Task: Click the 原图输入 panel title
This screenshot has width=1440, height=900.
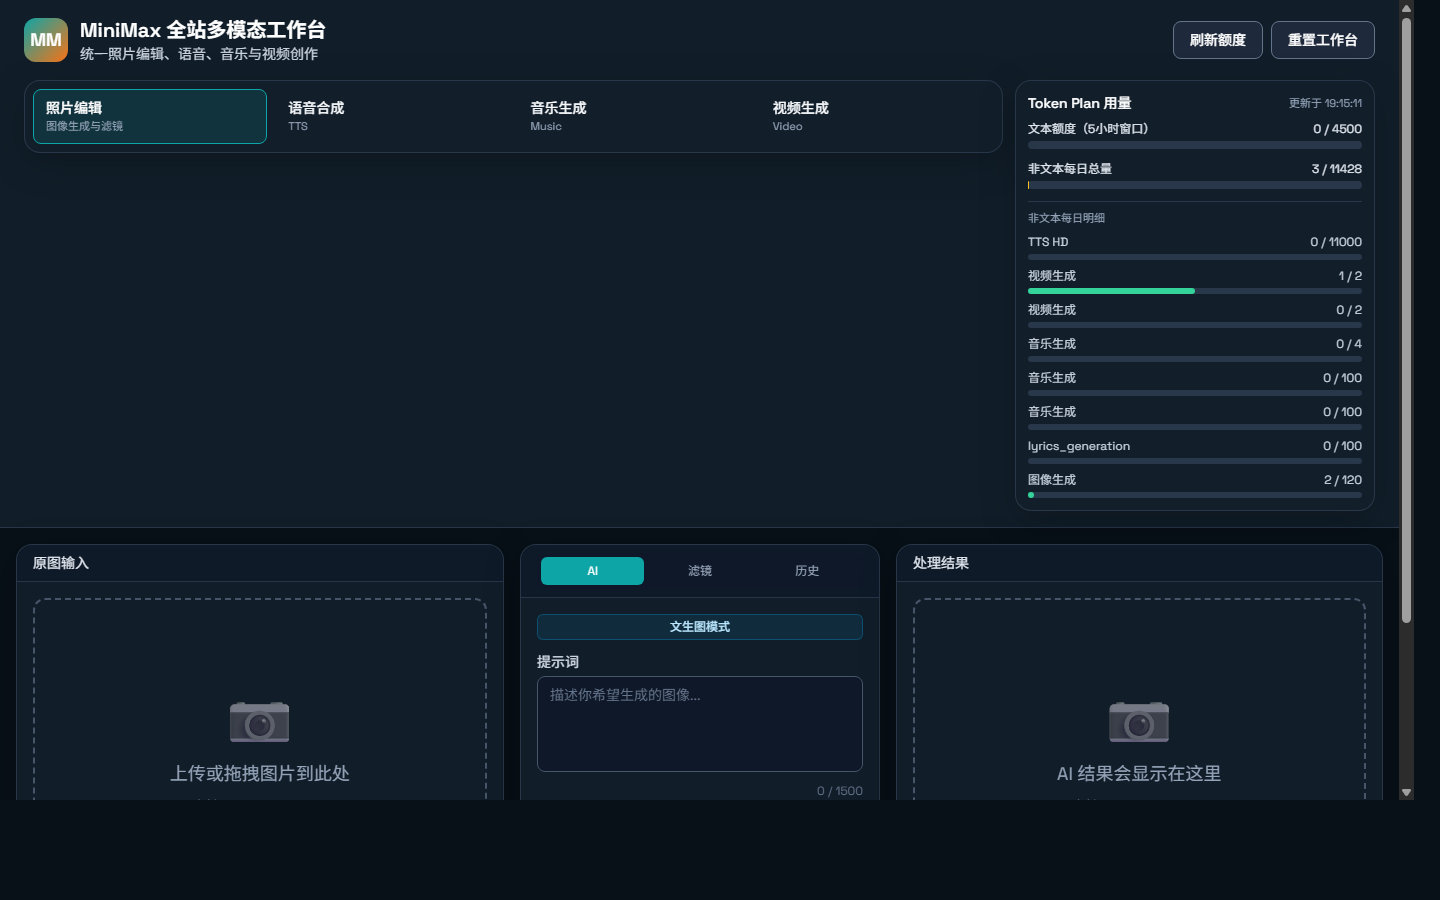Action: 61,563
